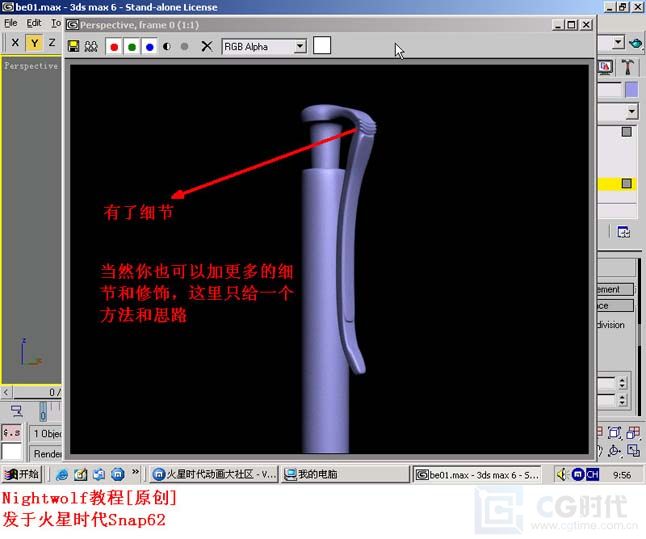Screen dimensions: 646x539
Task: Save the rendered bitmap
Action: 73,46
